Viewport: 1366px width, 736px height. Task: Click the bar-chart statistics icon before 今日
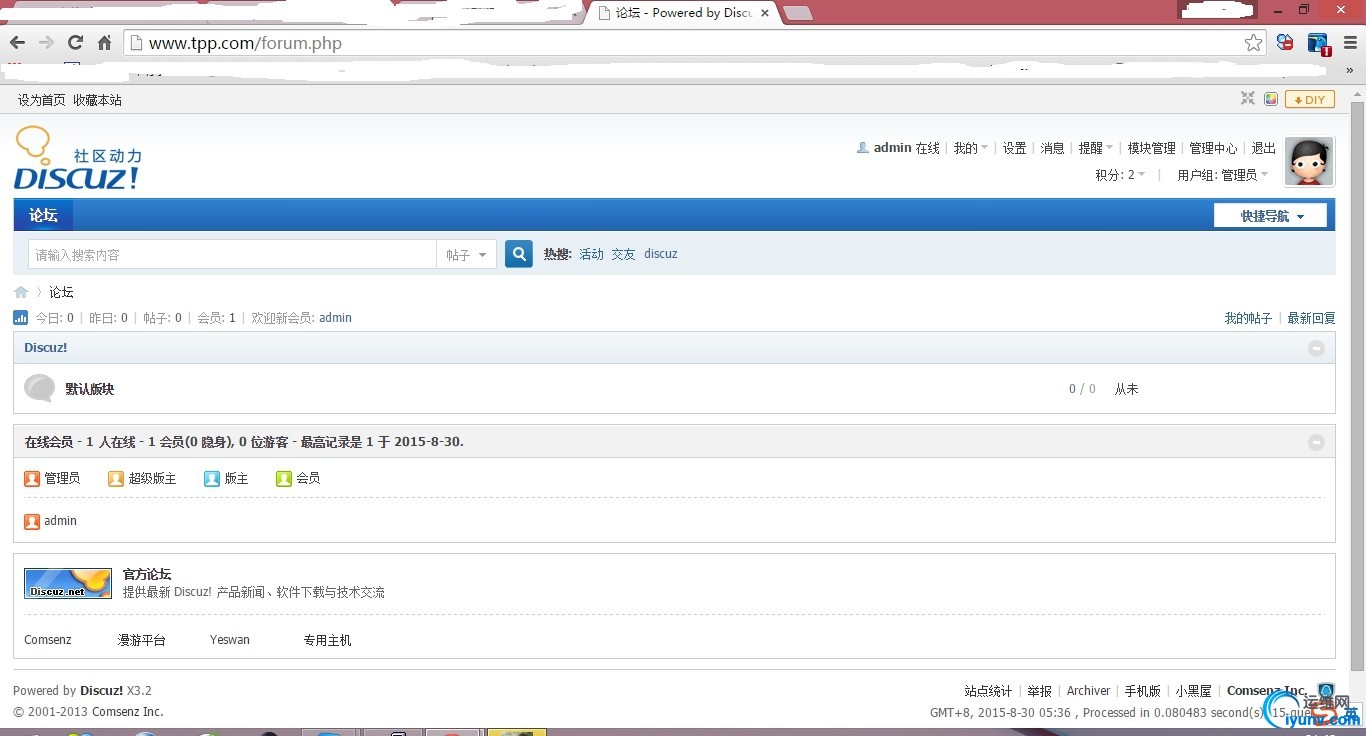pos(20,317)
